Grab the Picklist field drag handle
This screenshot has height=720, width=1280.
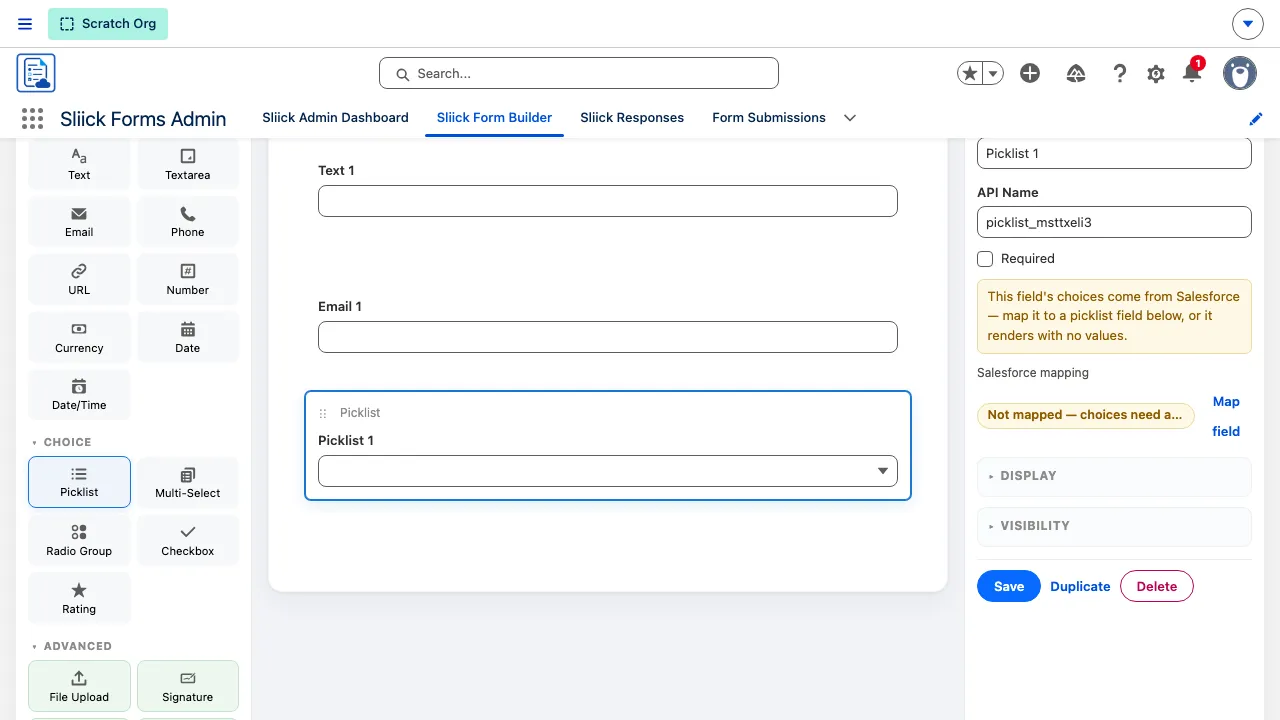(323, 413)
